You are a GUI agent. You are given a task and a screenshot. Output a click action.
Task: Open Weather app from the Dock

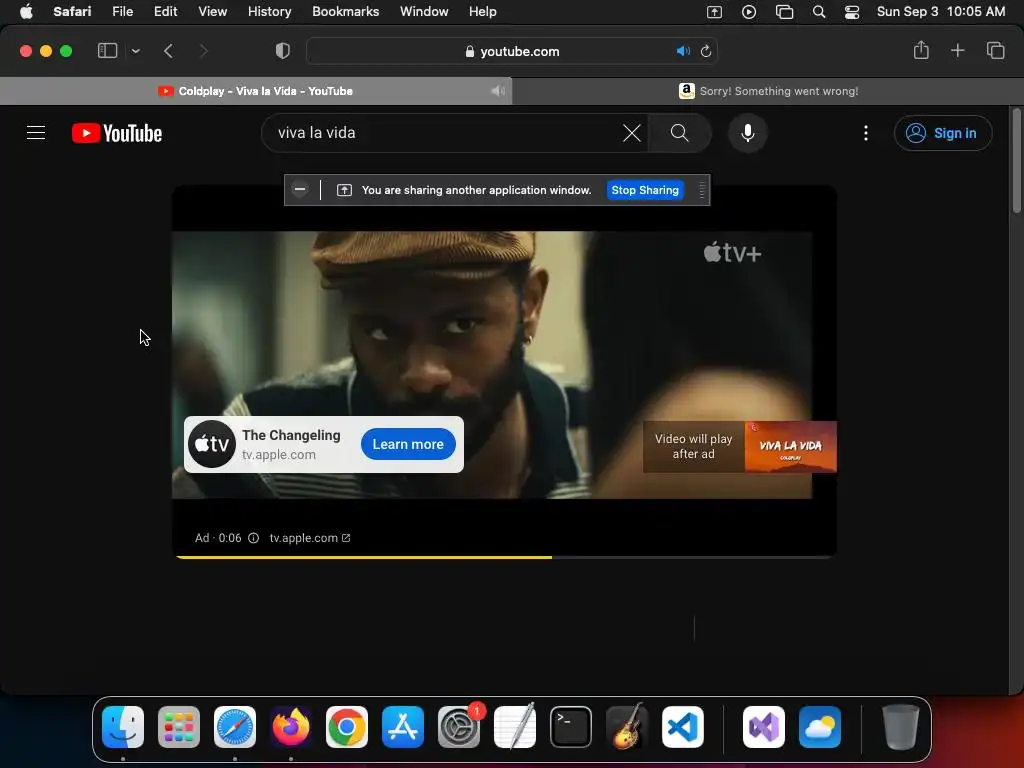(820, 727)
